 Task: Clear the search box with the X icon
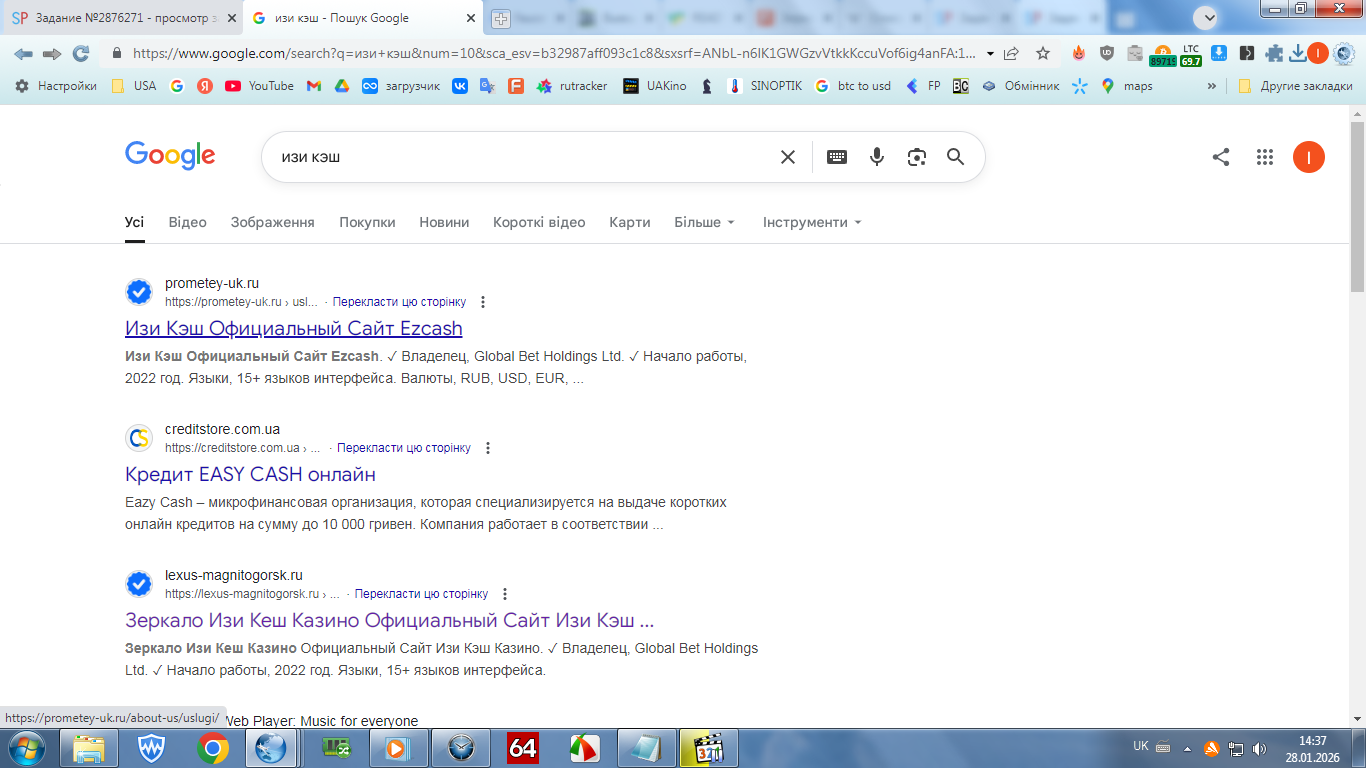click(788, 157)
